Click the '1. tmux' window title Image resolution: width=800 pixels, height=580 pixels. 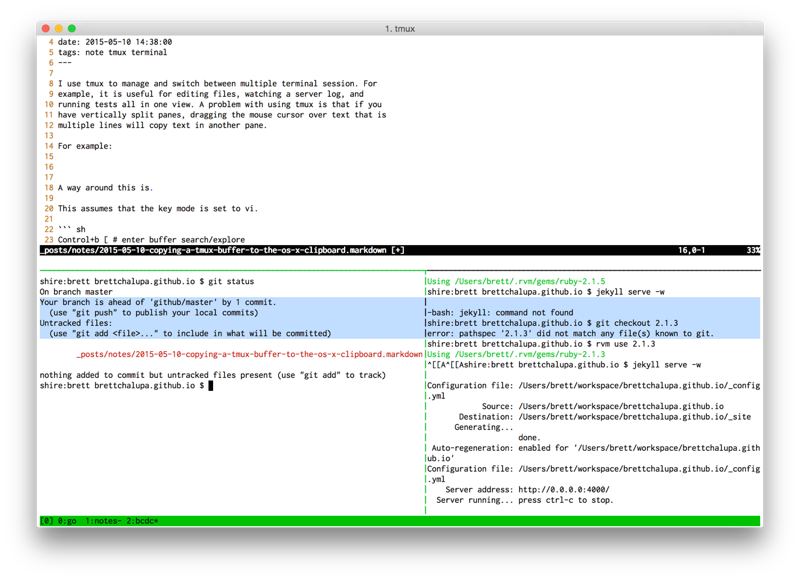tap(399, 29)
